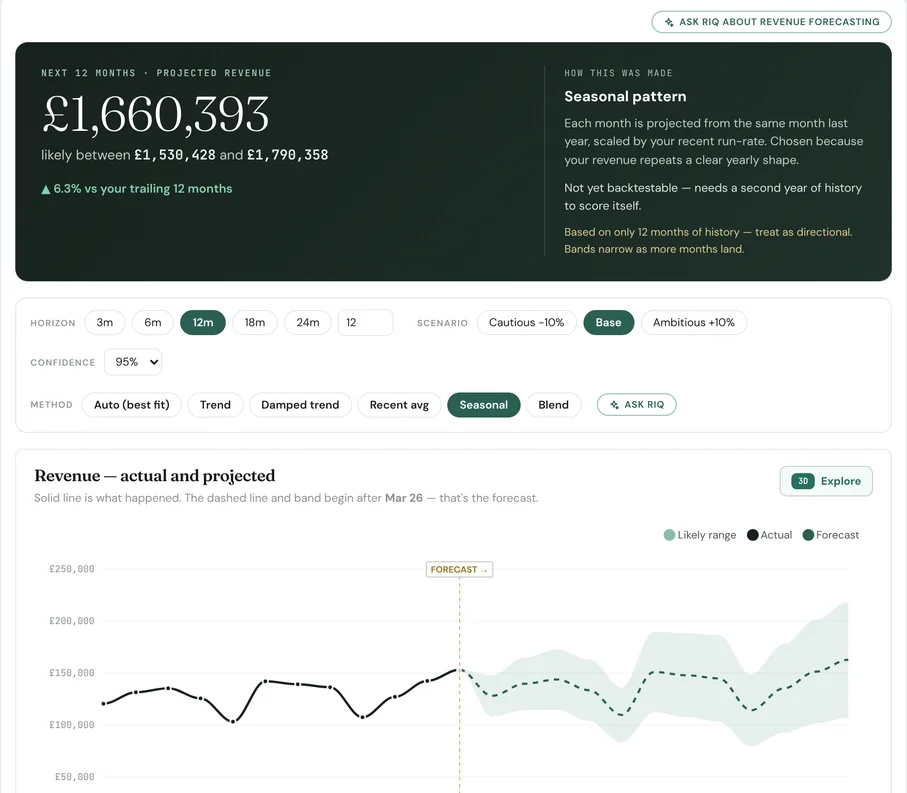The image size is (907, 793).
Task: Click the 'Revenue — actual and projected' title
Action: [x=154, y=475]
